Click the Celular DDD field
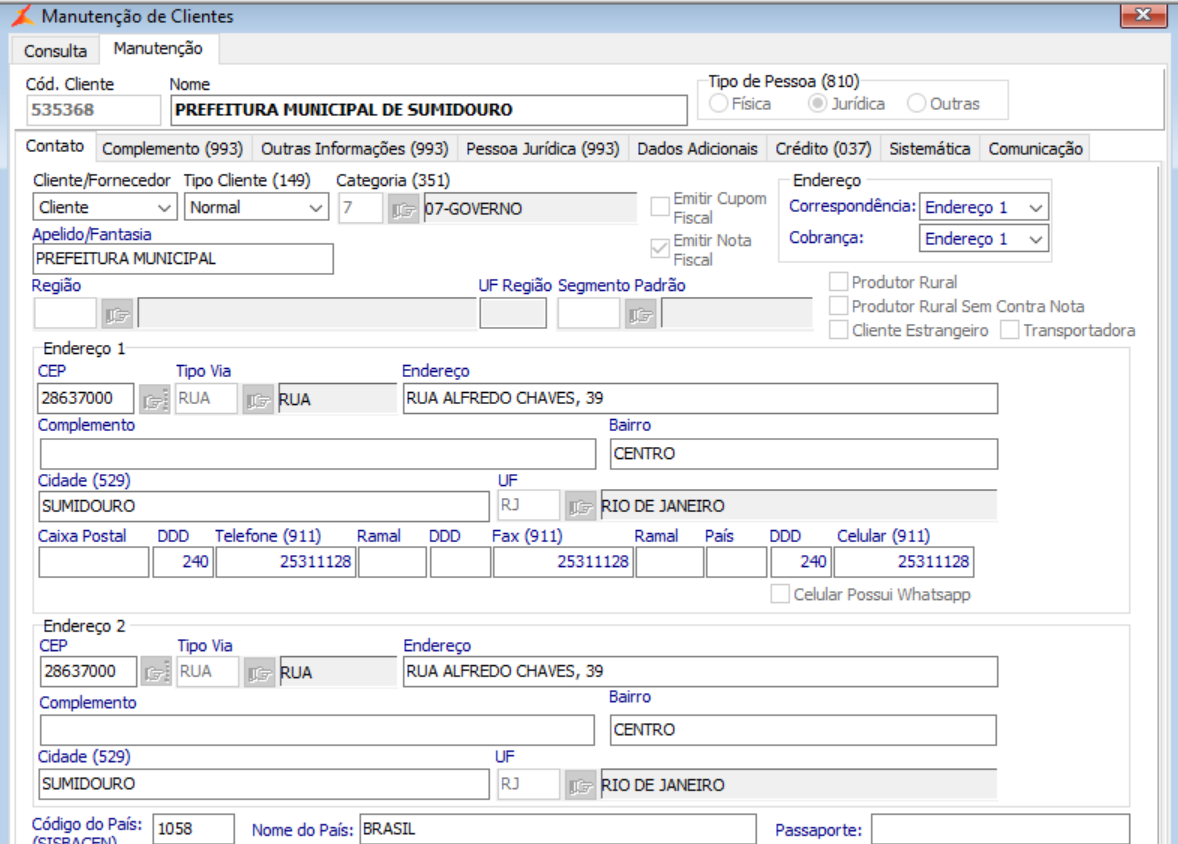 point(801,562)
